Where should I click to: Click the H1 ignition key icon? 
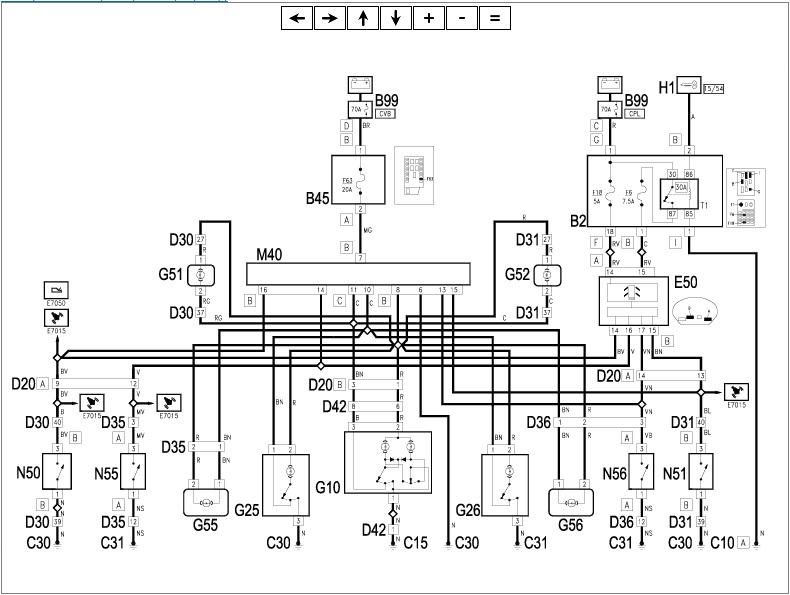(x=689, y=85)
